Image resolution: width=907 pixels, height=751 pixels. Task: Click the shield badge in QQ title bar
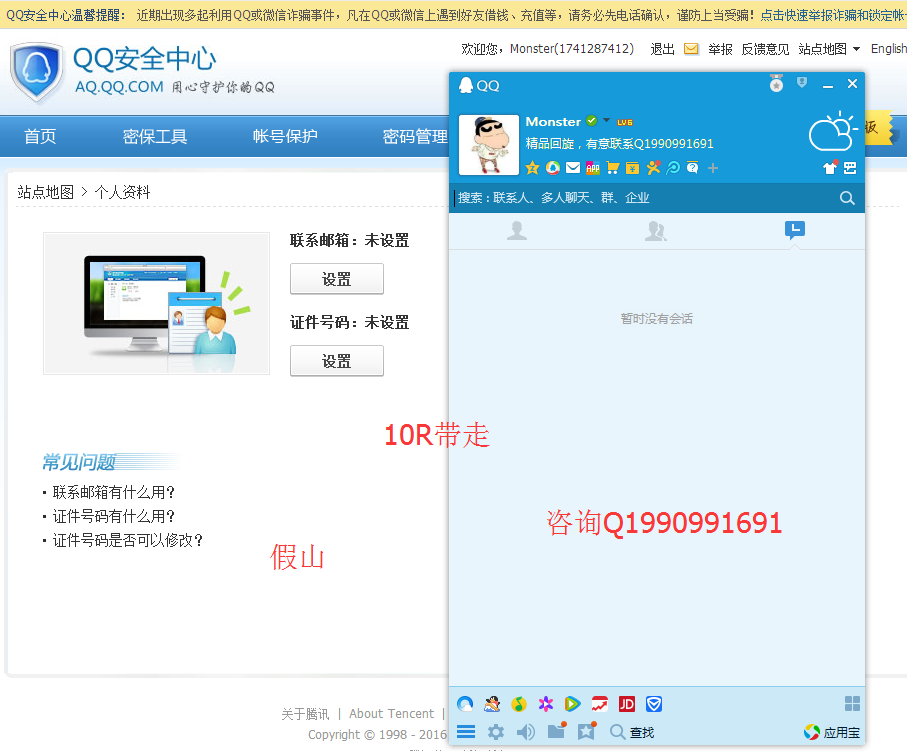coord(802,82)
